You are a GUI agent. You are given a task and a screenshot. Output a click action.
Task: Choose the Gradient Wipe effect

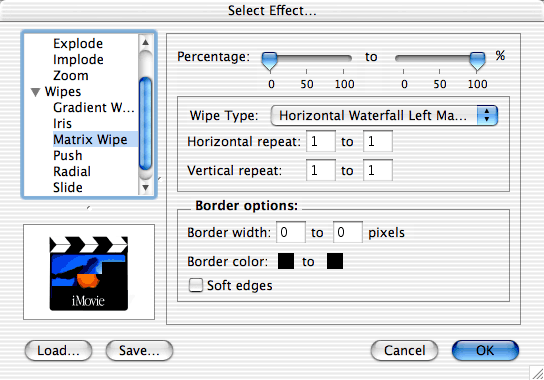94,108
